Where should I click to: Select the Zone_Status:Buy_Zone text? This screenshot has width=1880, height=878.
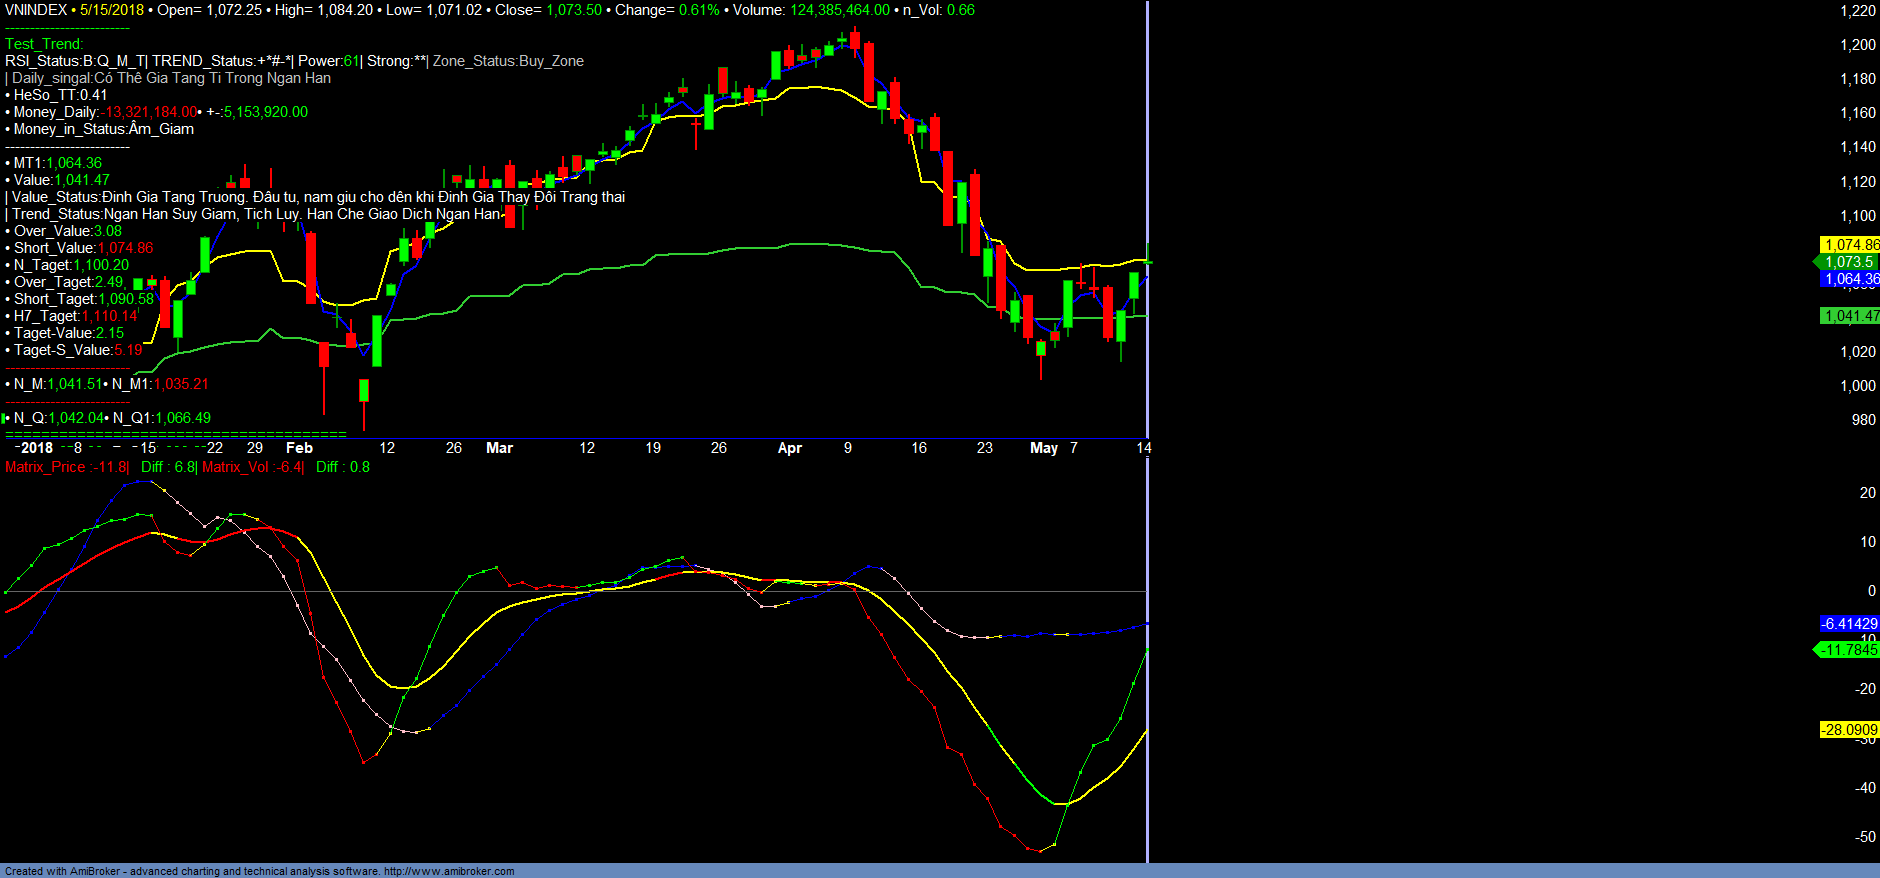point(508,61)
